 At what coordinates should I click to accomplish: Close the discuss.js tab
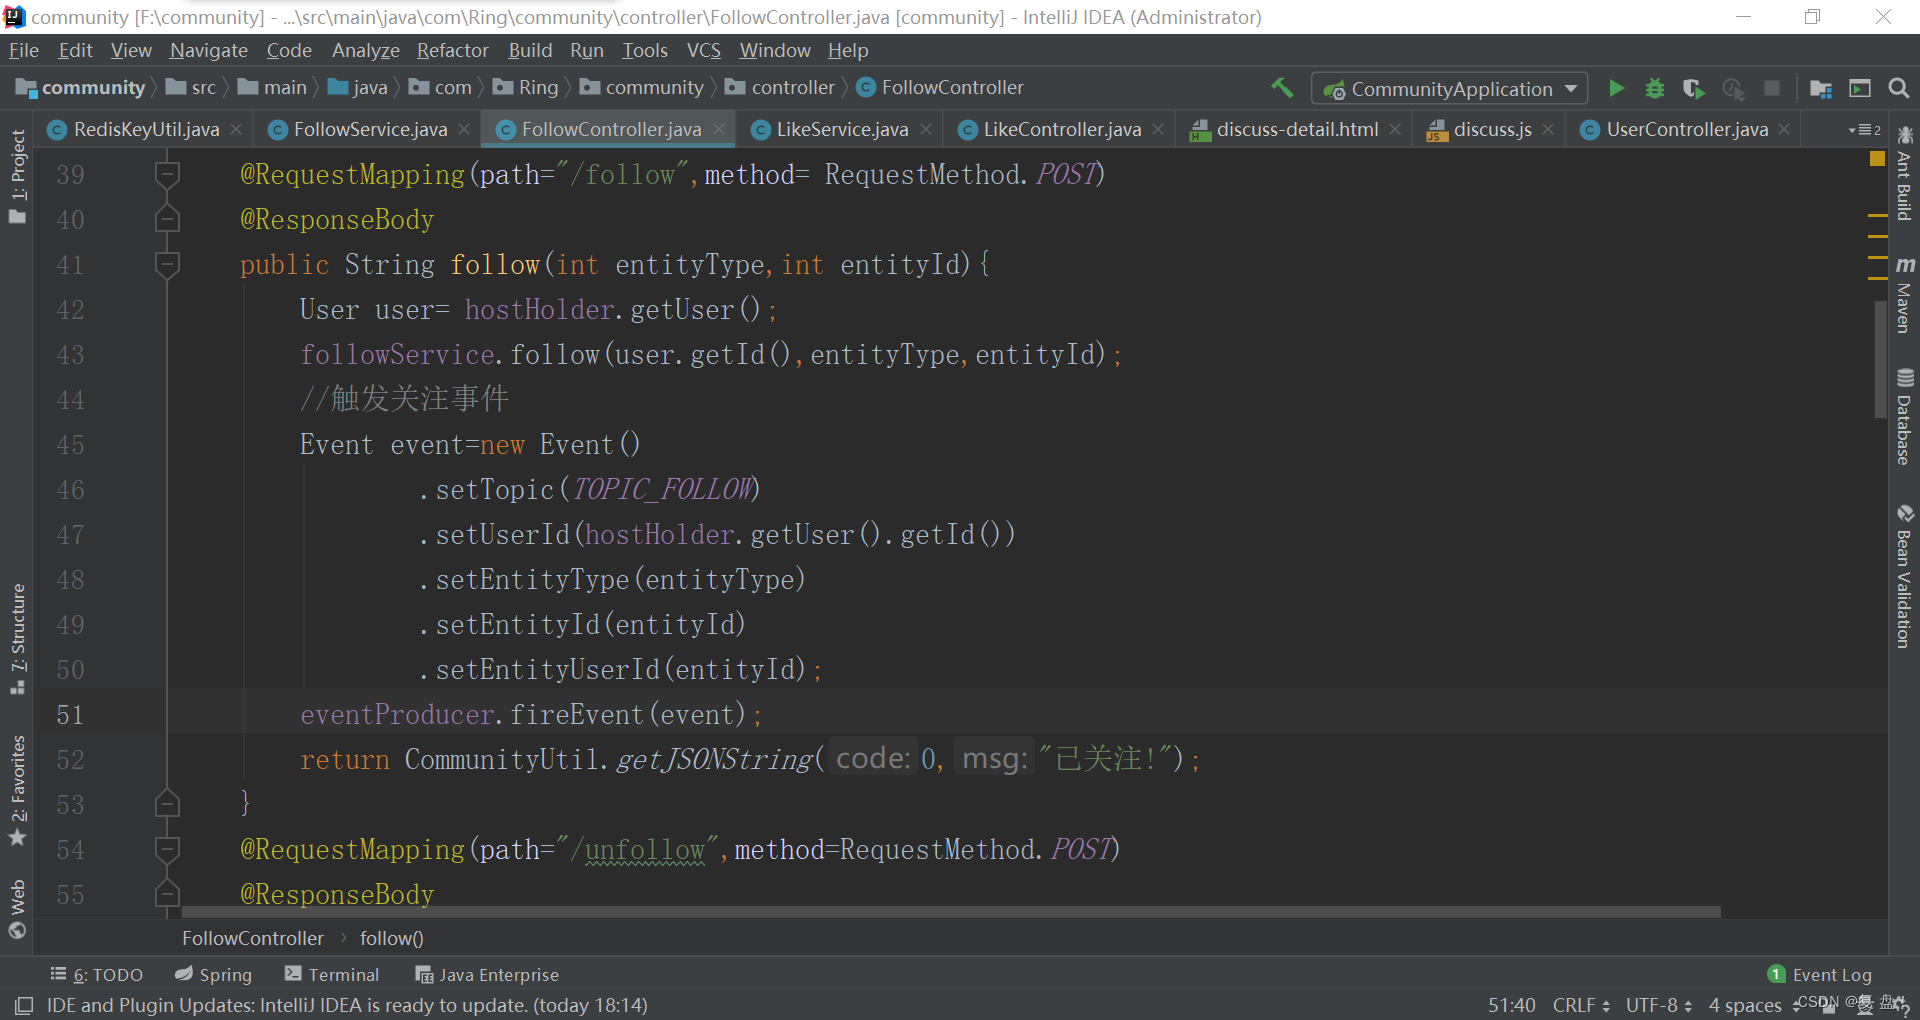[x=1548, y=129]
